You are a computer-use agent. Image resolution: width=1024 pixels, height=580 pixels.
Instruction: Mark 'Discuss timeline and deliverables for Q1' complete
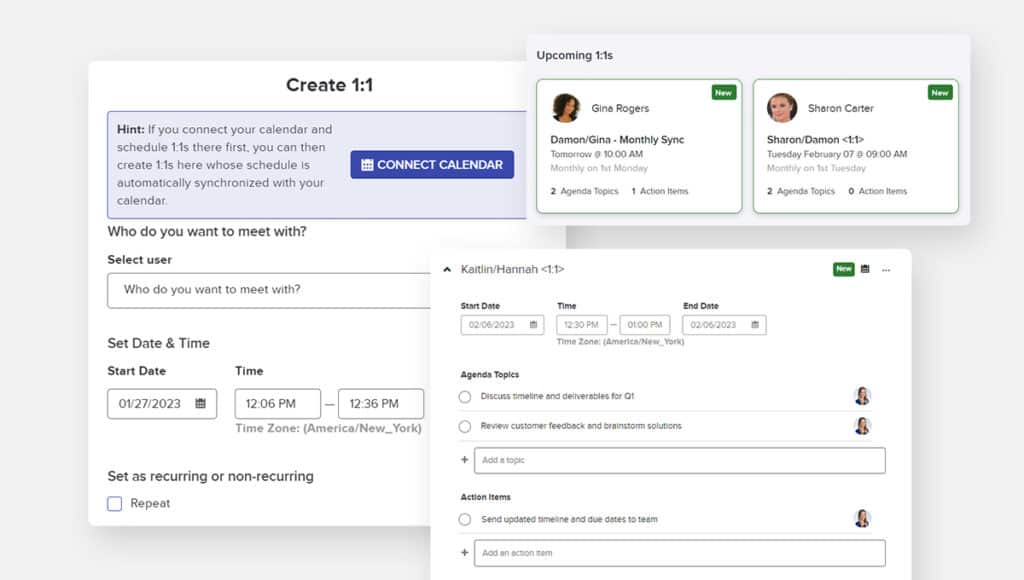(x=465, y=397)
